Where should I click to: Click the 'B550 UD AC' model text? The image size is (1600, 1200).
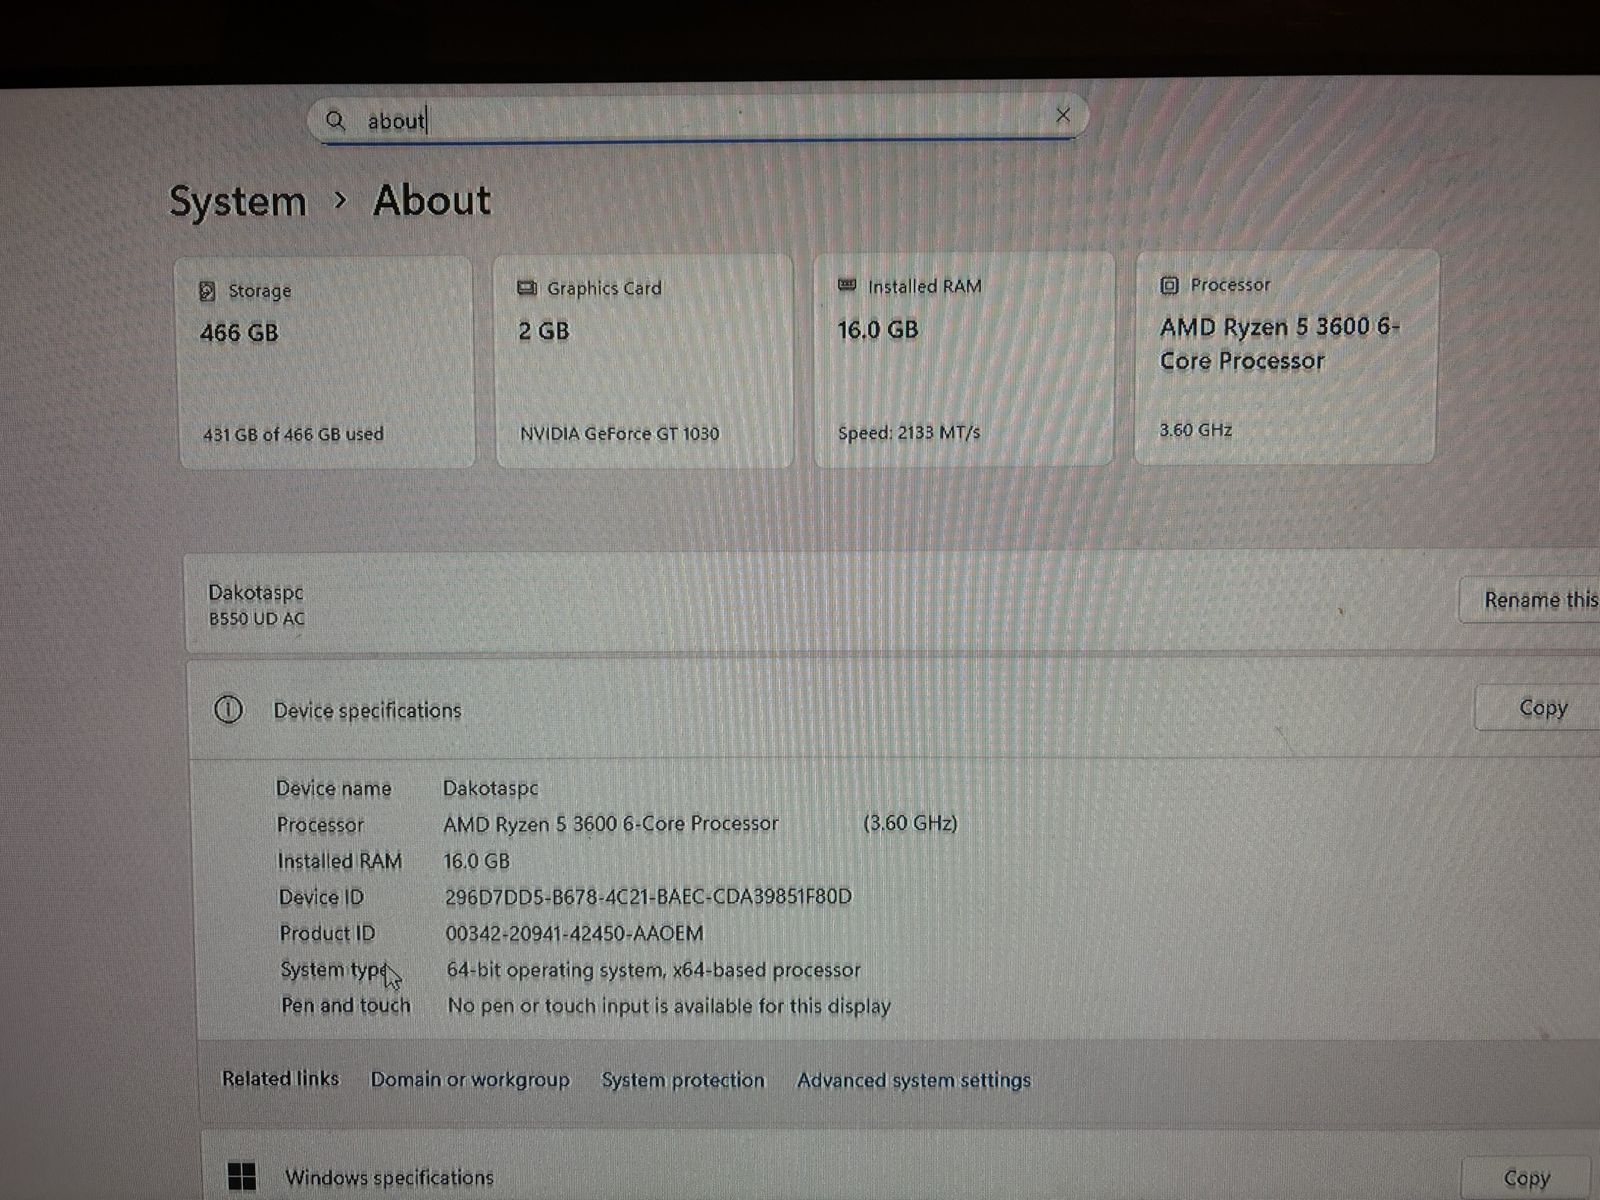click(257, 619)
